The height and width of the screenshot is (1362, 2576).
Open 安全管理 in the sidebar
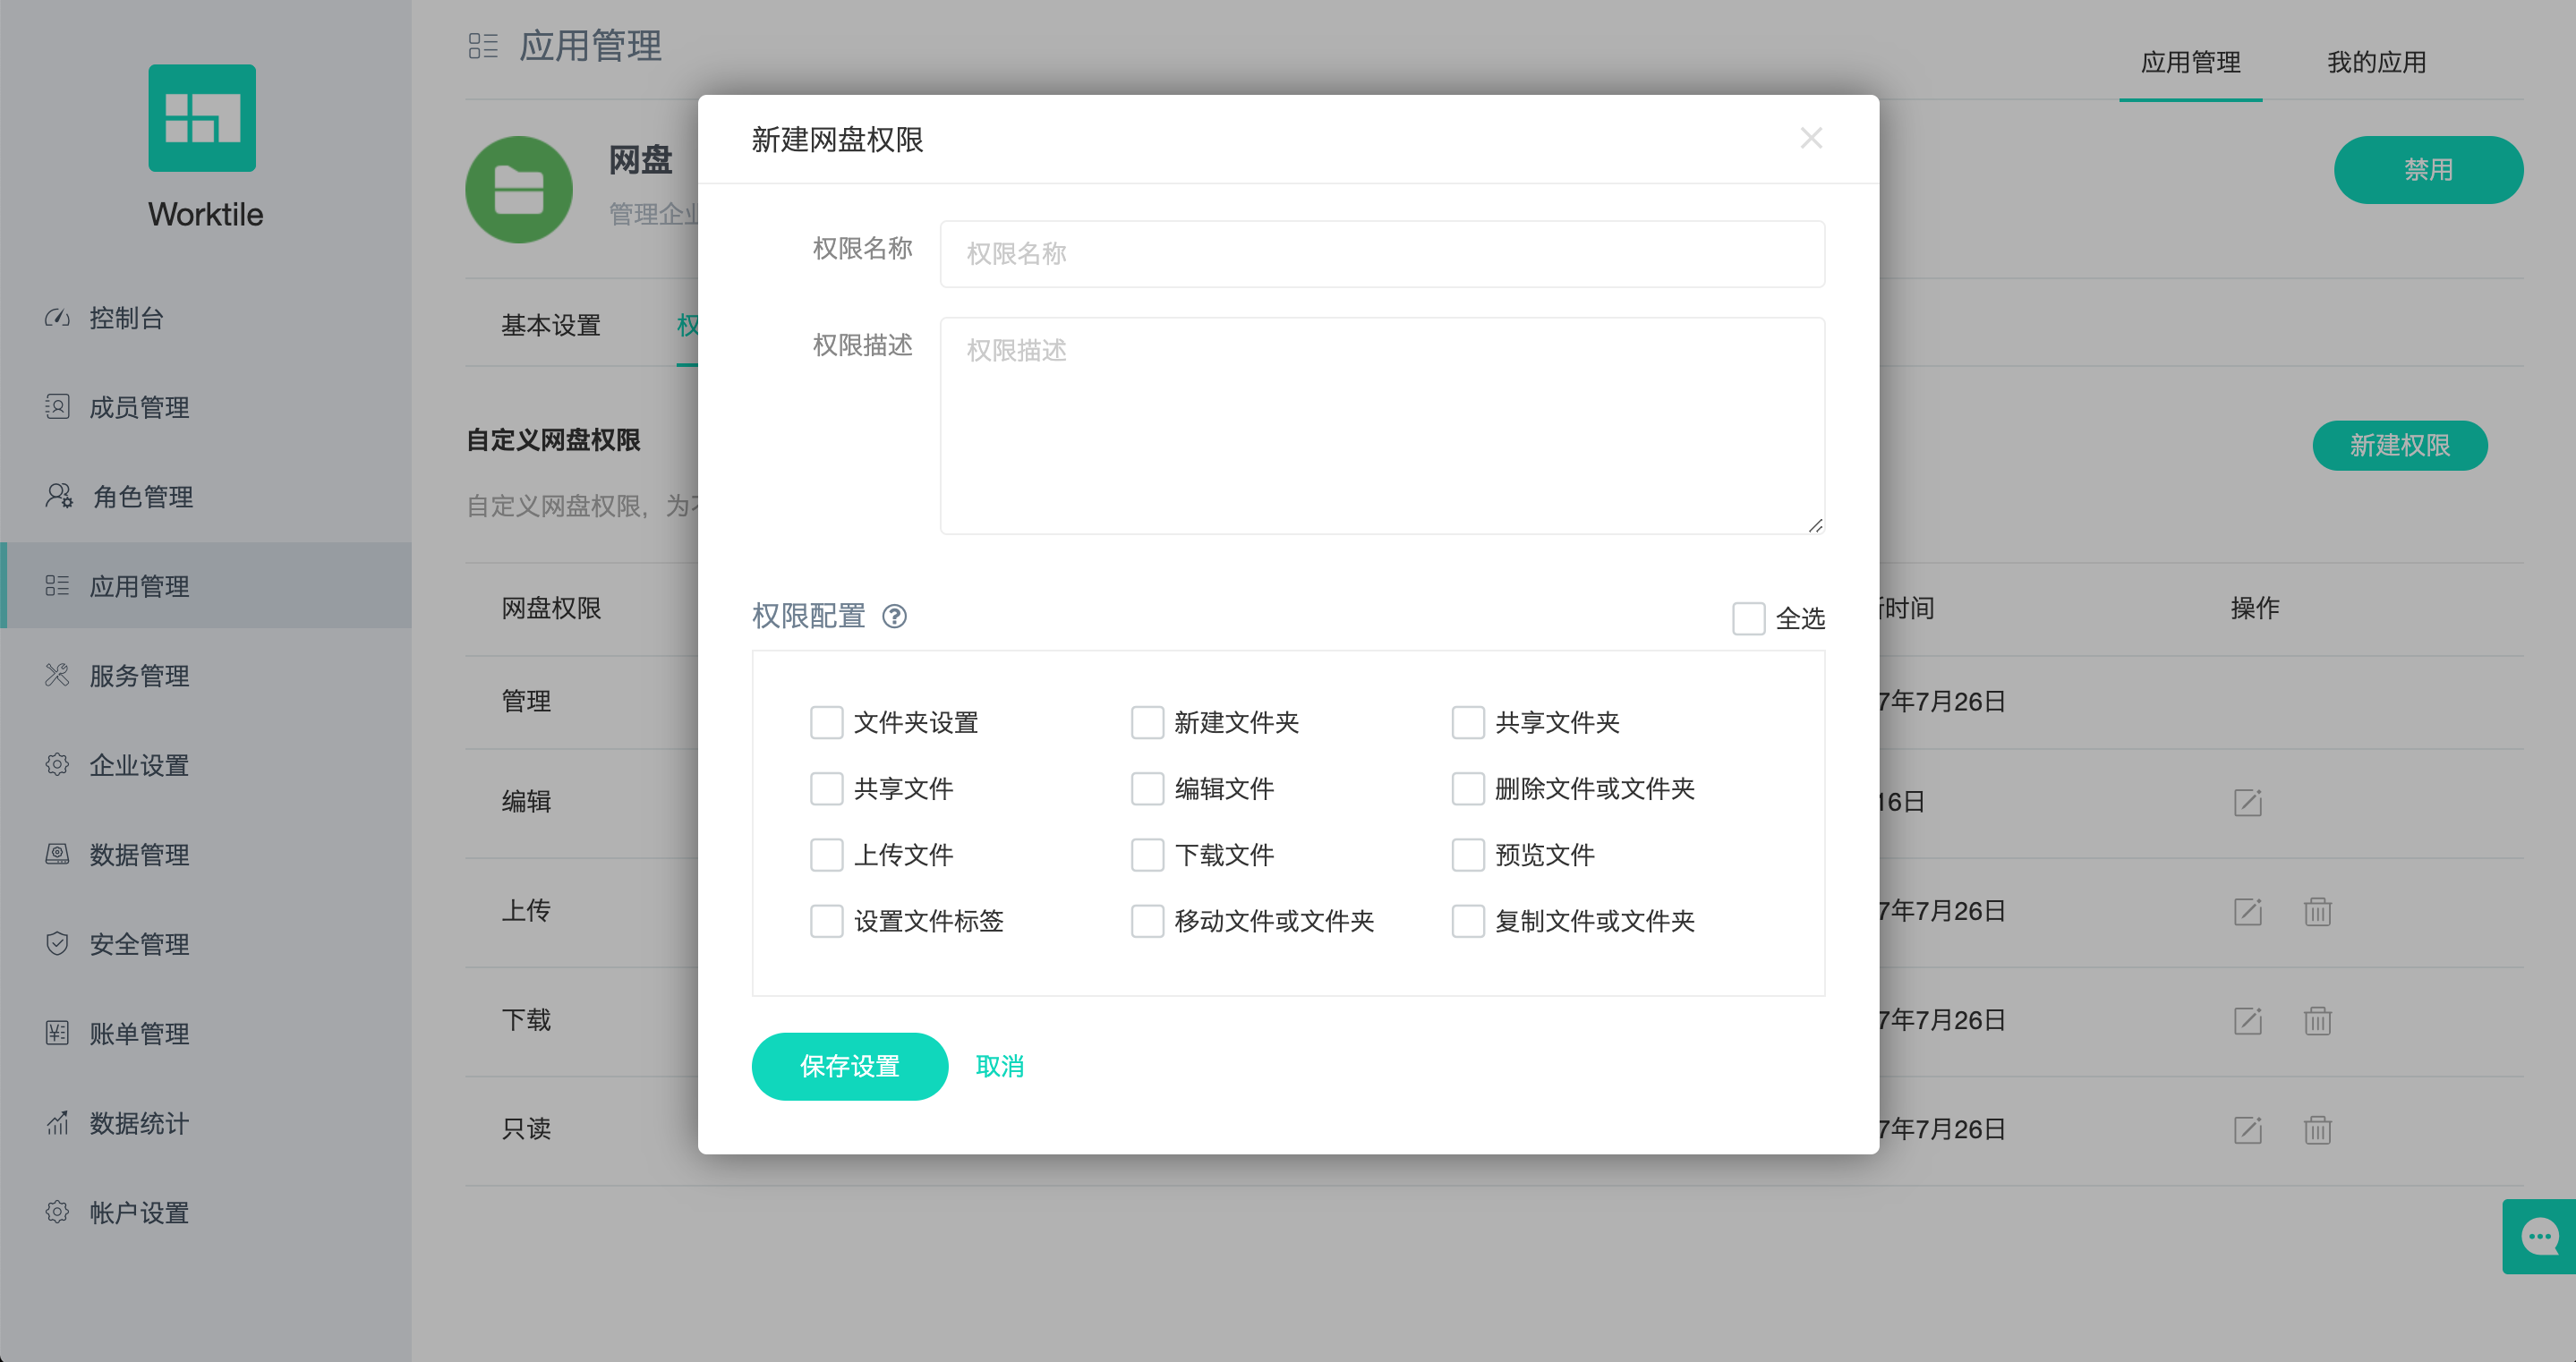click(138, 944)
